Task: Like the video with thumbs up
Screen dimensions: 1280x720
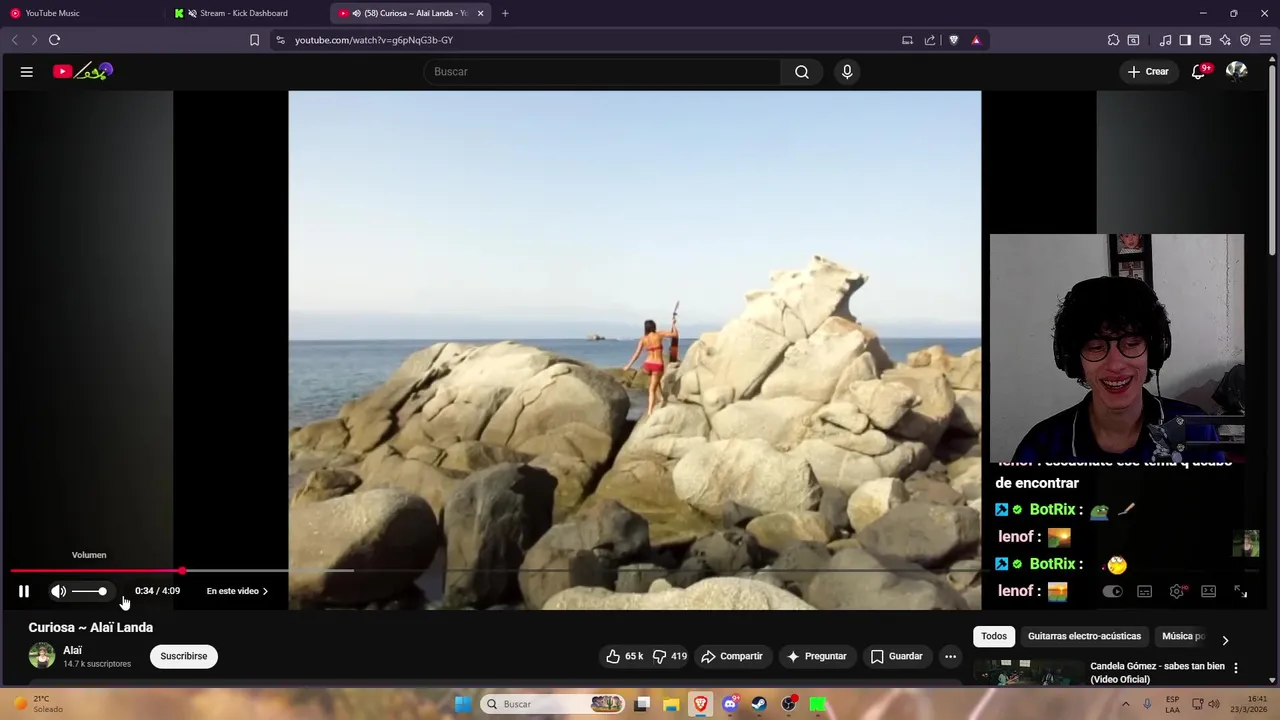Action: coord(624,656)
